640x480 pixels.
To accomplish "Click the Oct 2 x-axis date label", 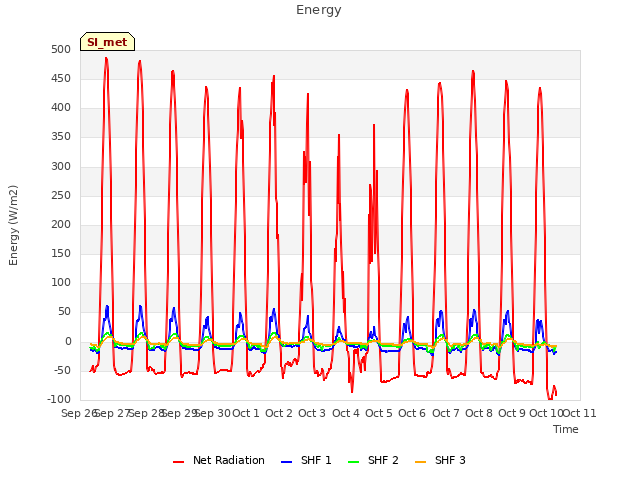I will click(279, 413).
